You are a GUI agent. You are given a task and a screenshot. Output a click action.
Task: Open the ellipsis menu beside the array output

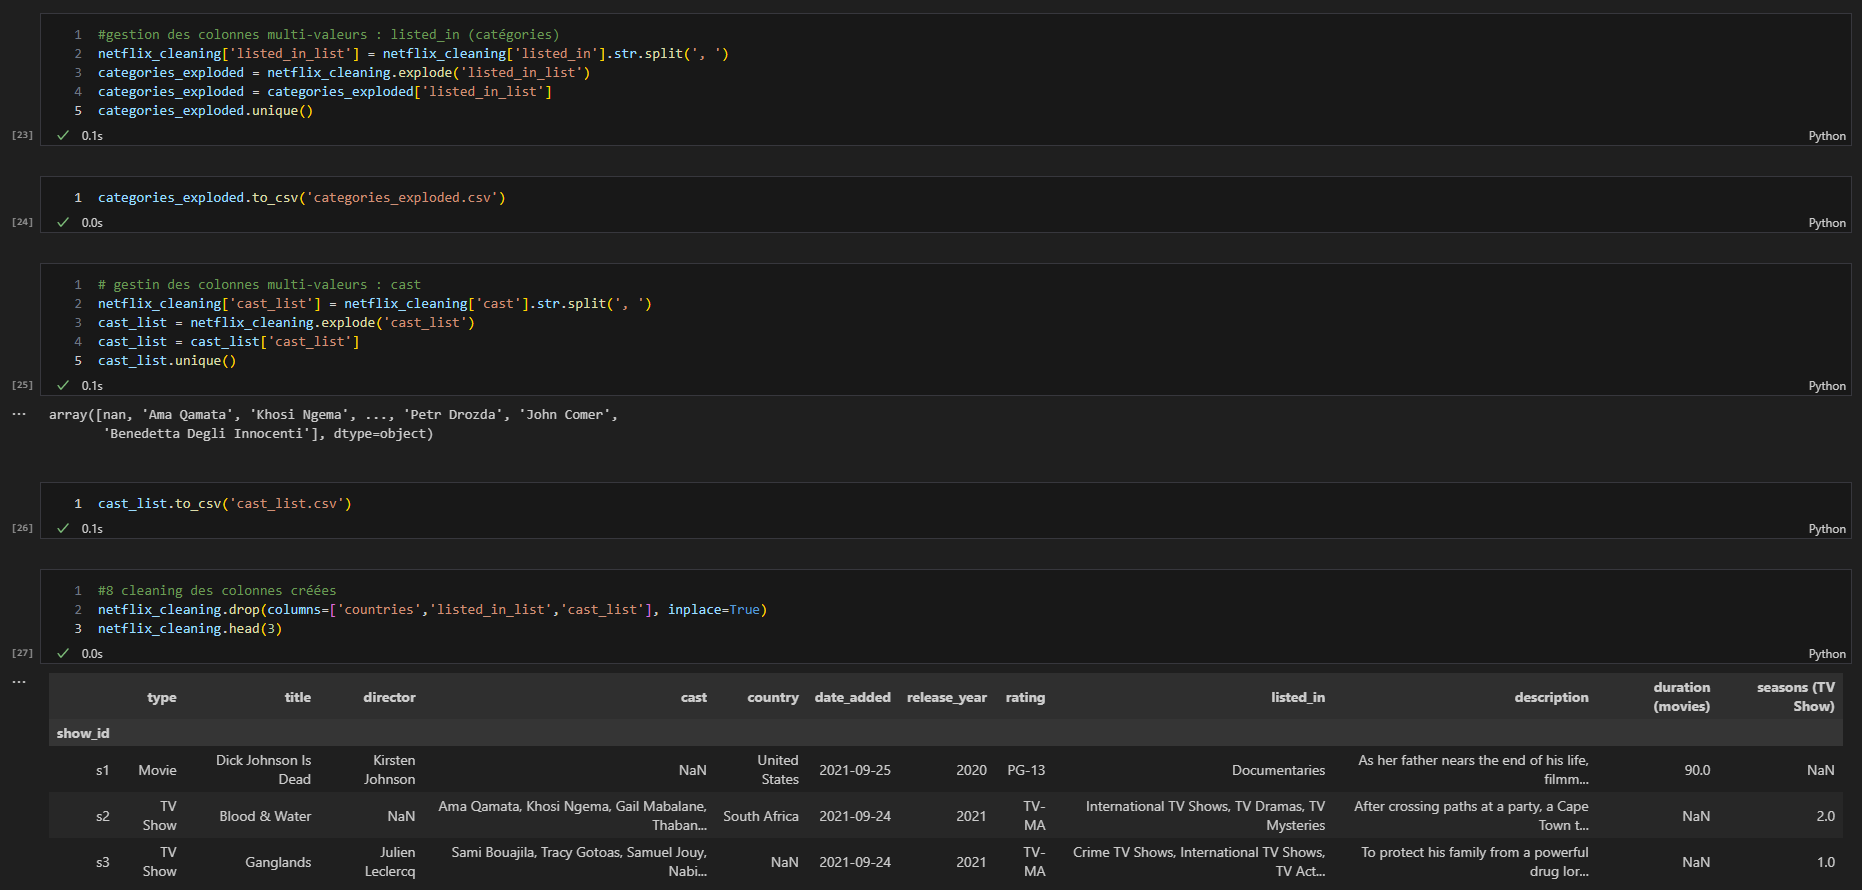pos(19,414)
